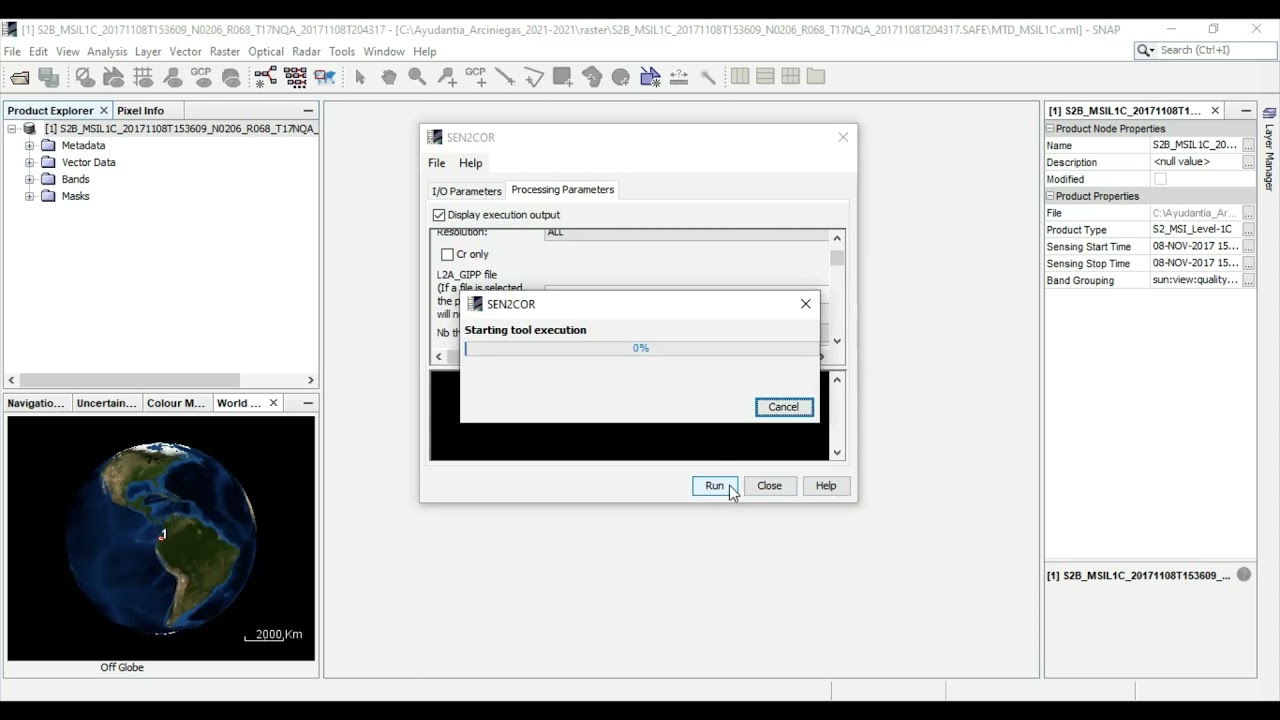Select the draw rectangle tool
This screenshot has height=720, width=1280.
point(563,77)
